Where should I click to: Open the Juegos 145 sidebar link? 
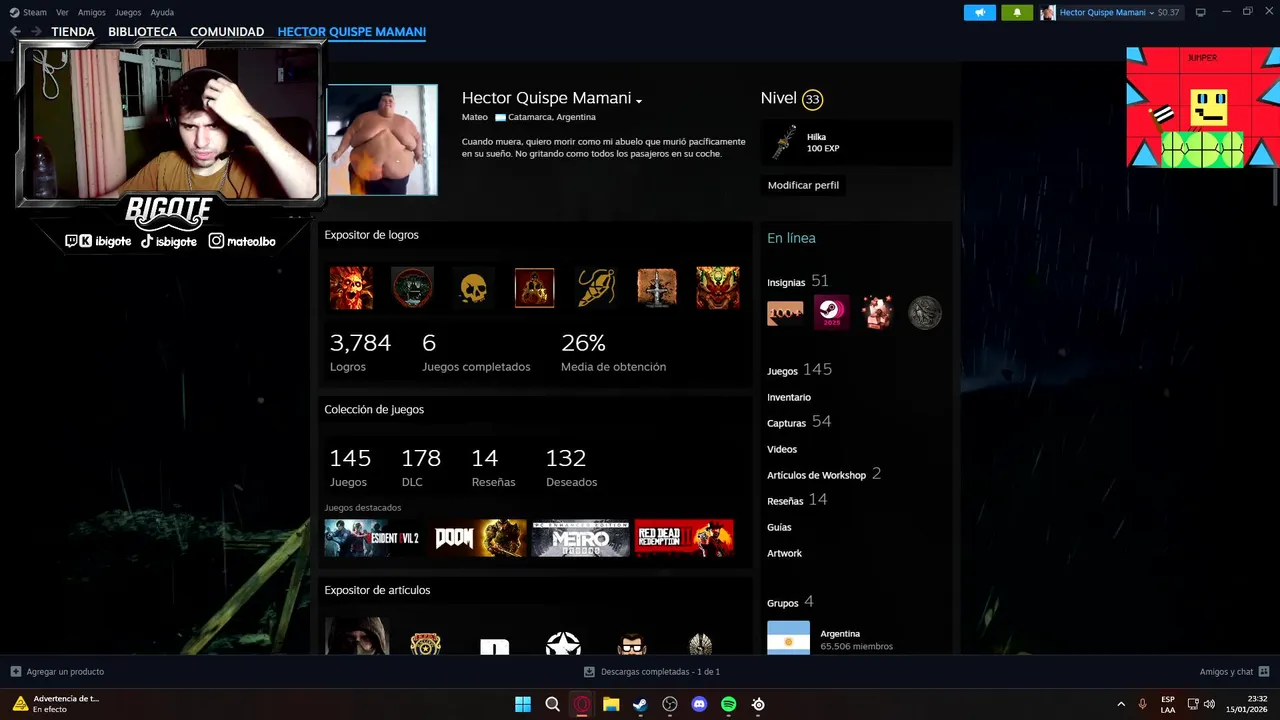pyautogui.click(x=800, y=370)
